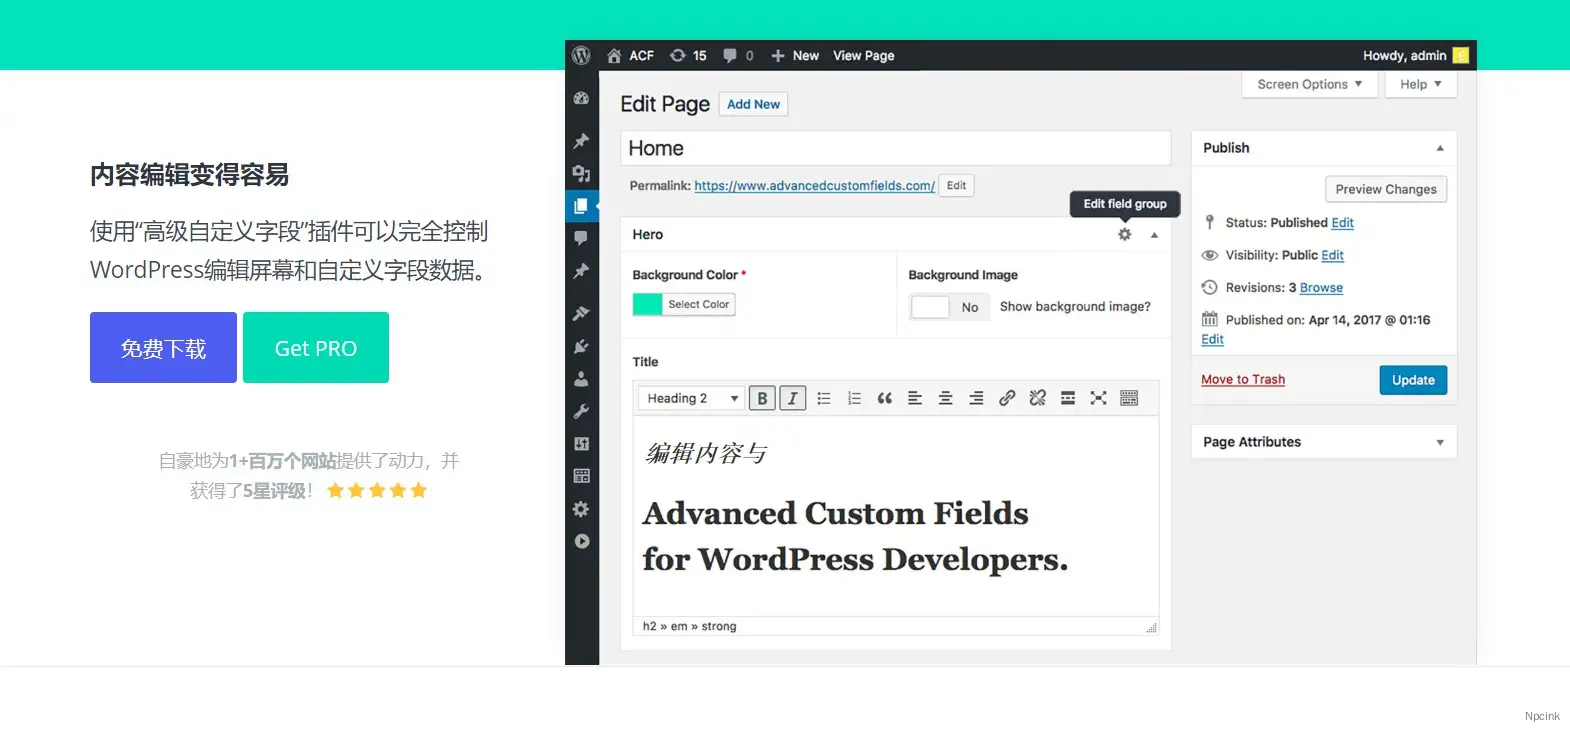Insert a Read More tag
This screenshot has height=732, width=1570.
pos(1068,398)
